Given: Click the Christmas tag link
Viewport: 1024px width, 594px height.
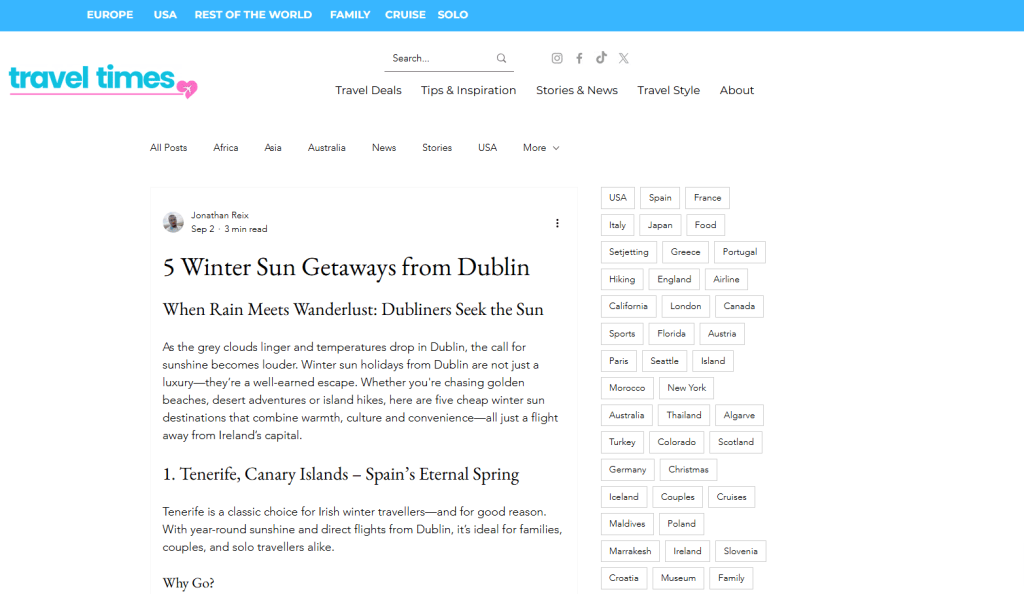Looking at the screenshot, I should click(x=687, y=469).
